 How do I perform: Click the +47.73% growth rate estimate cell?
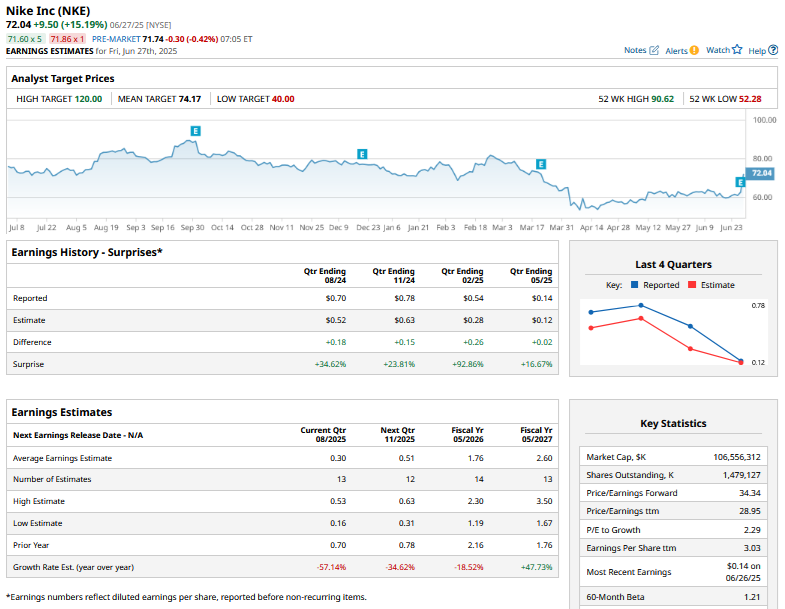tap(536, 567)
